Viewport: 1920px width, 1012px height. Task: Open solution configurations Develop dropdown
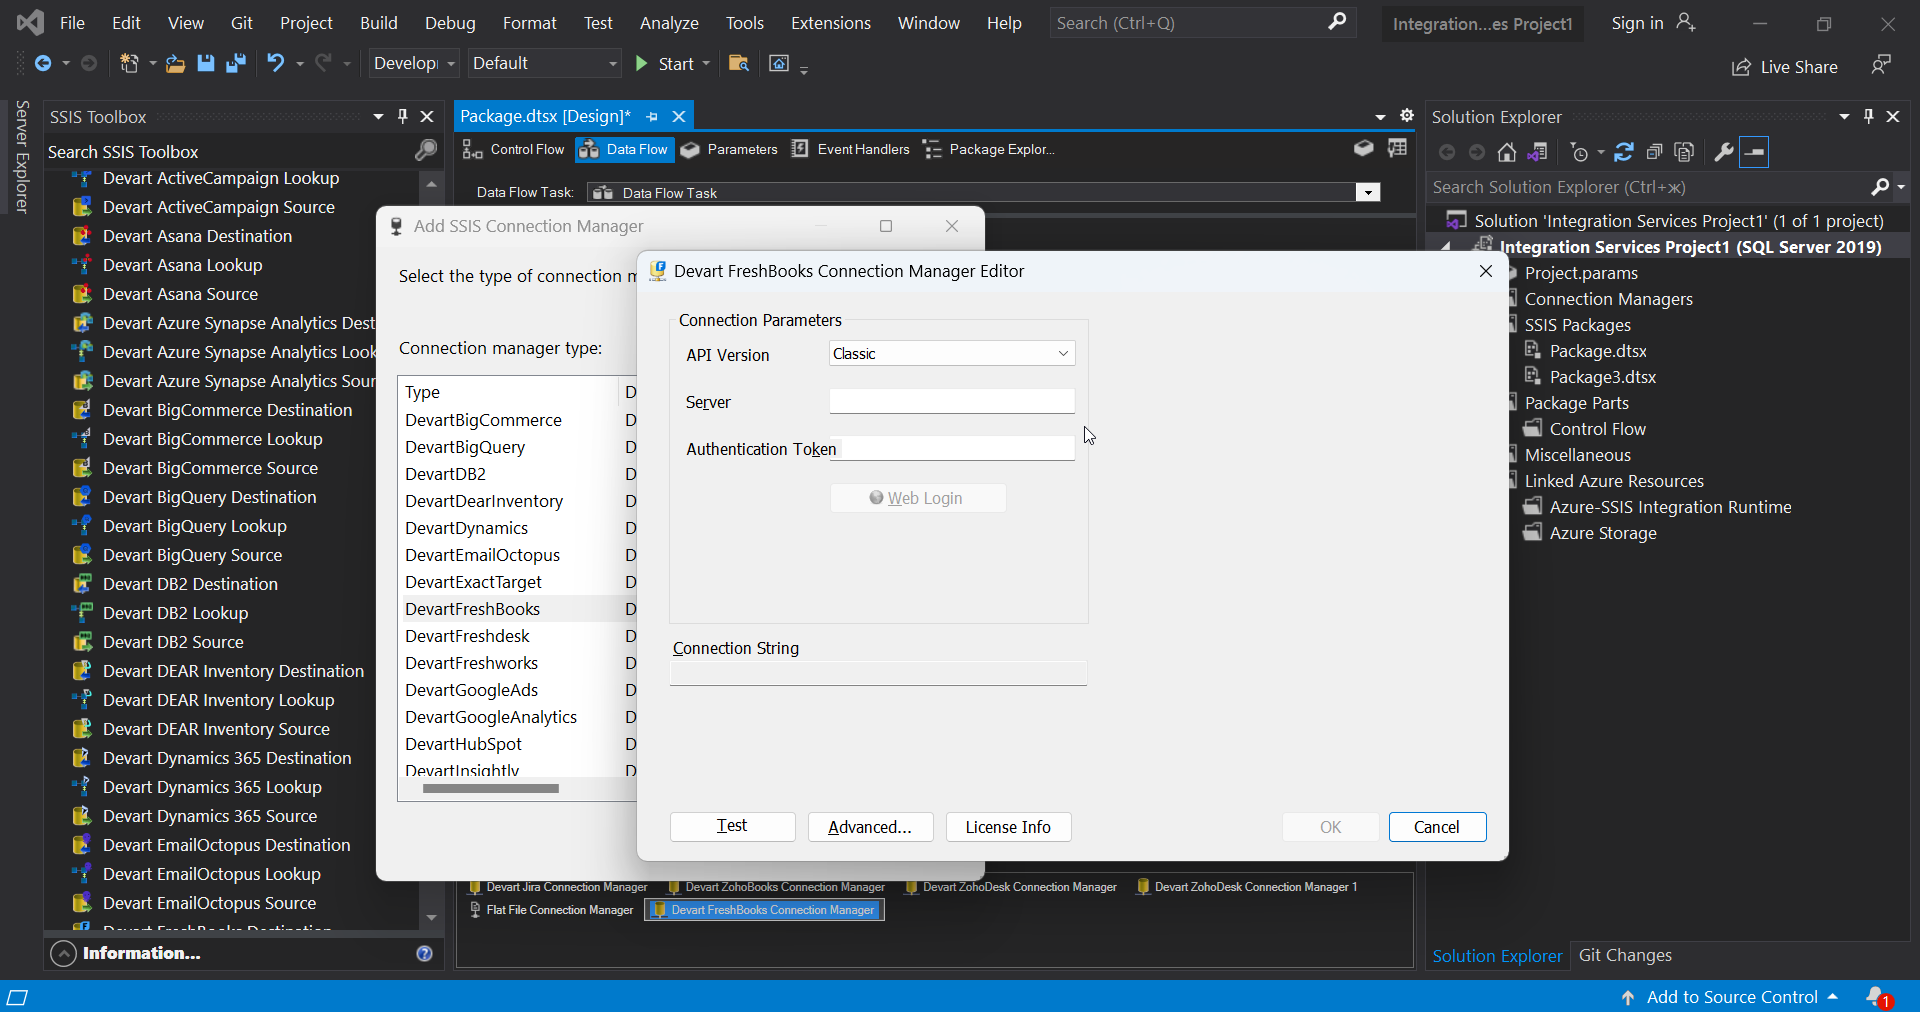[x=414, y=64]
